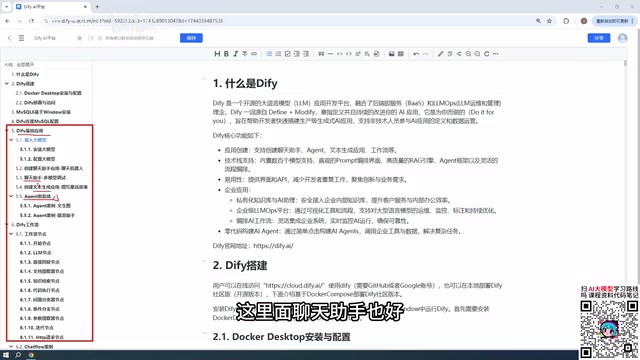Undo the last edit in editor
The height and width of the screenshot is (360, 640).
click(x=416, y=54)
